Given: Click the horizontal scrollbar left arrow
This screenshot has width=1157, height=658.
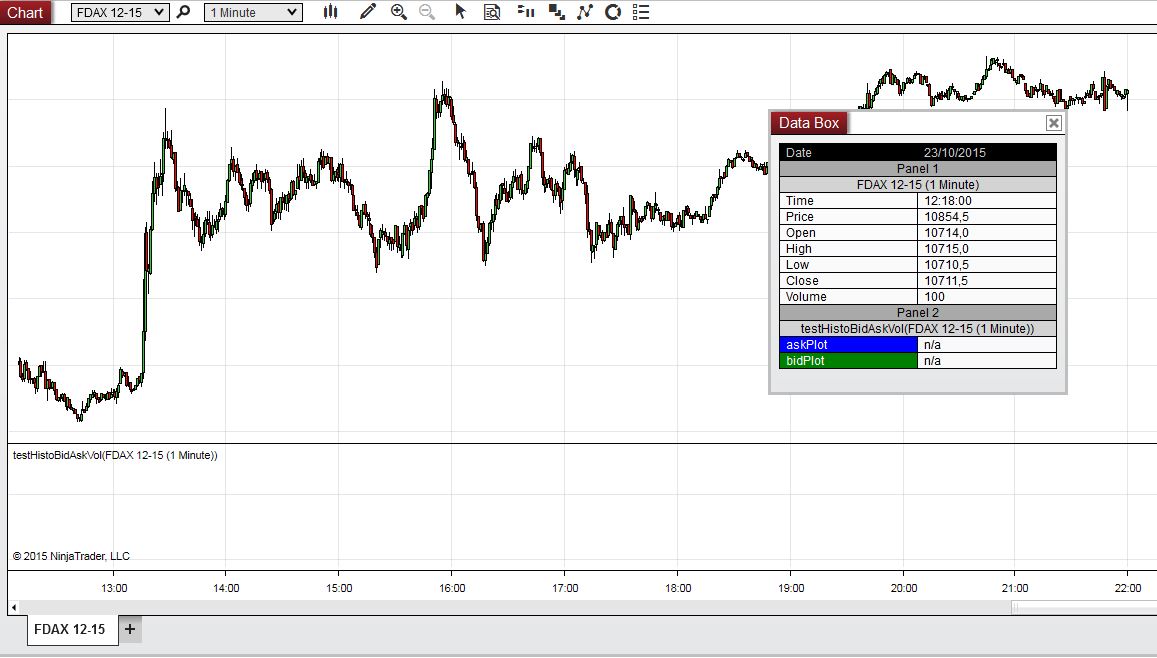Looking at the screenshot, I should click(13, 608).
